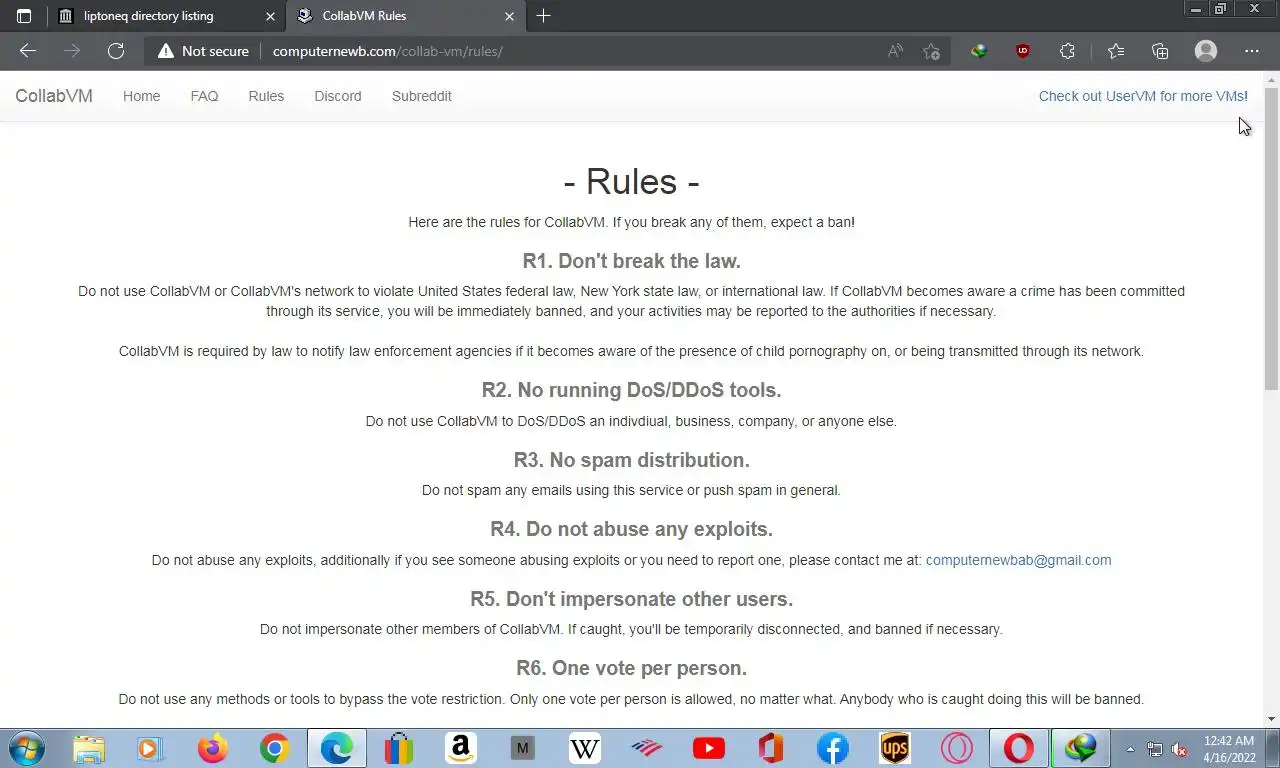The image size is (1280, 768).
Task: Click the scrollbar up arrow
Action: tap(1271, 78)
